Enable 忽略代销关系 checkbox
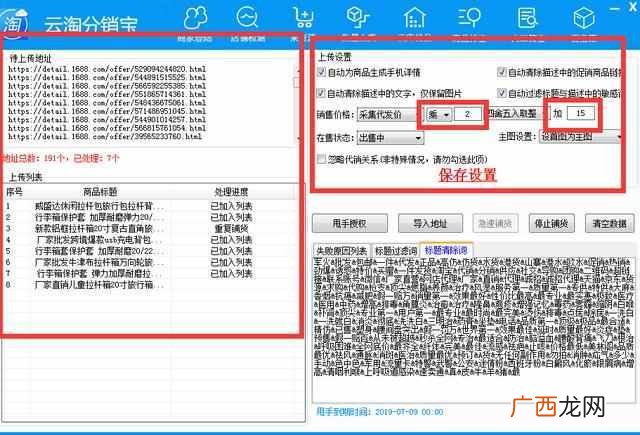The image size is (640, 435). pyautogui.click(x=321, y=159)
